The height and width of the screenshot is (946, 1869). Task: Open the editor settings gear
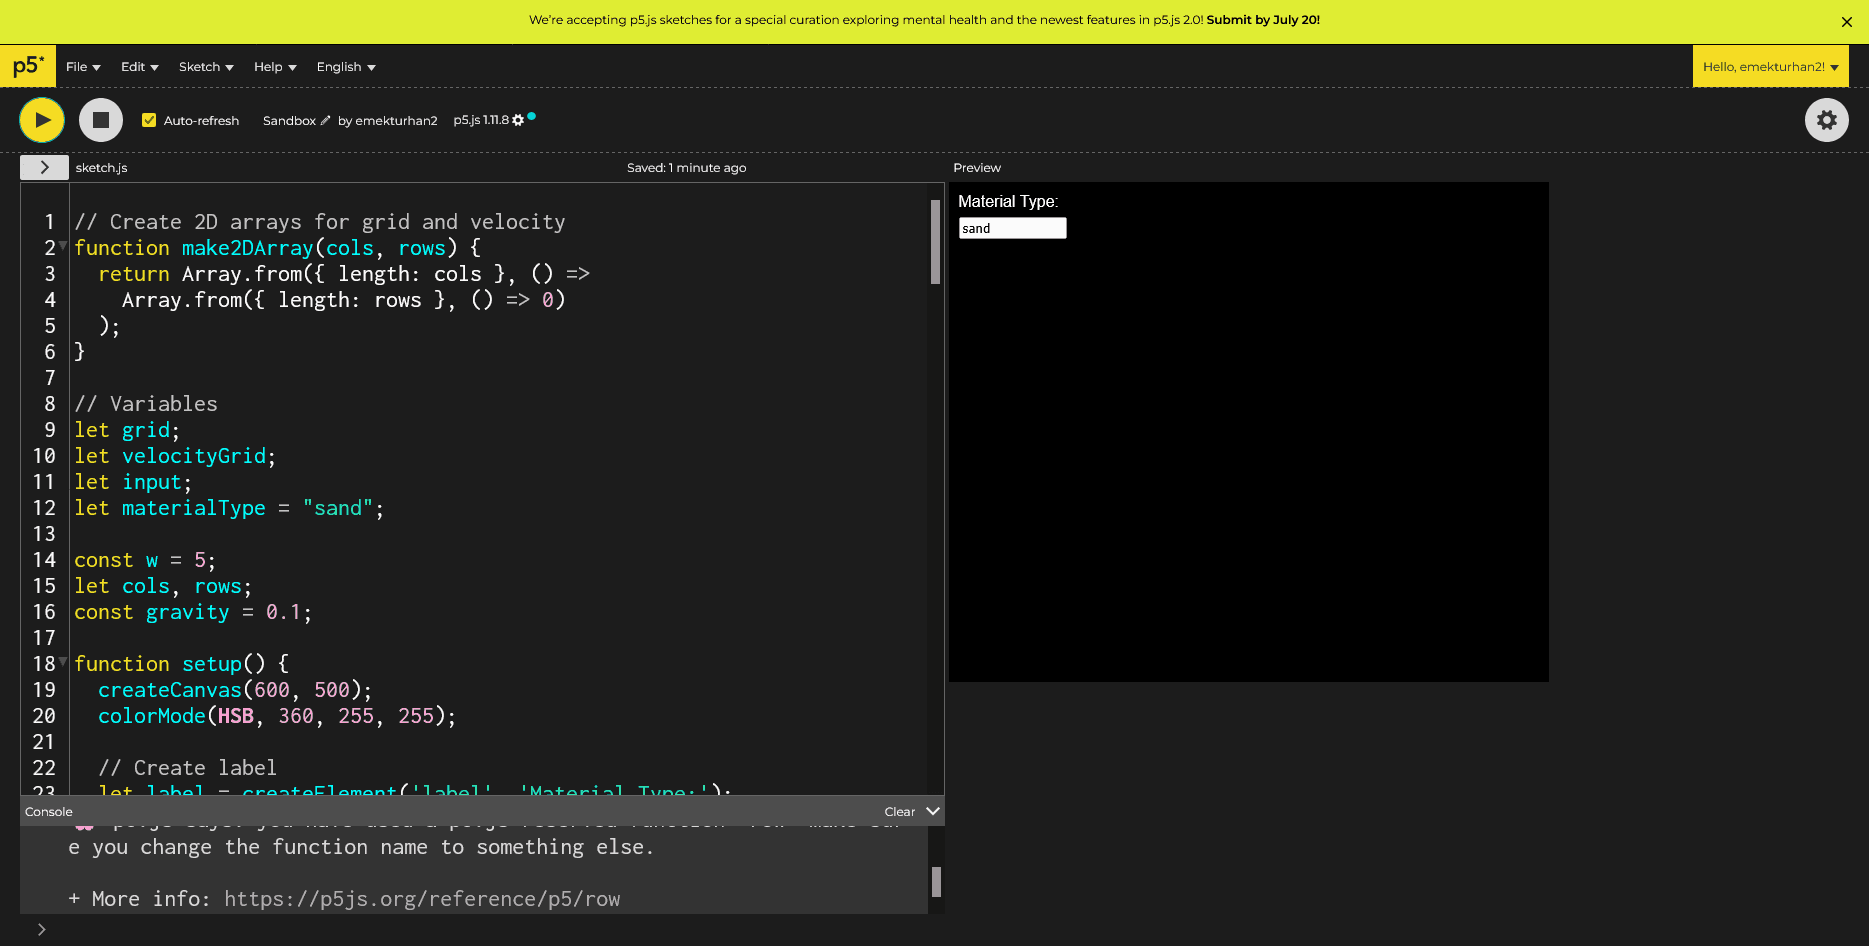click(x=1826, y=120)
